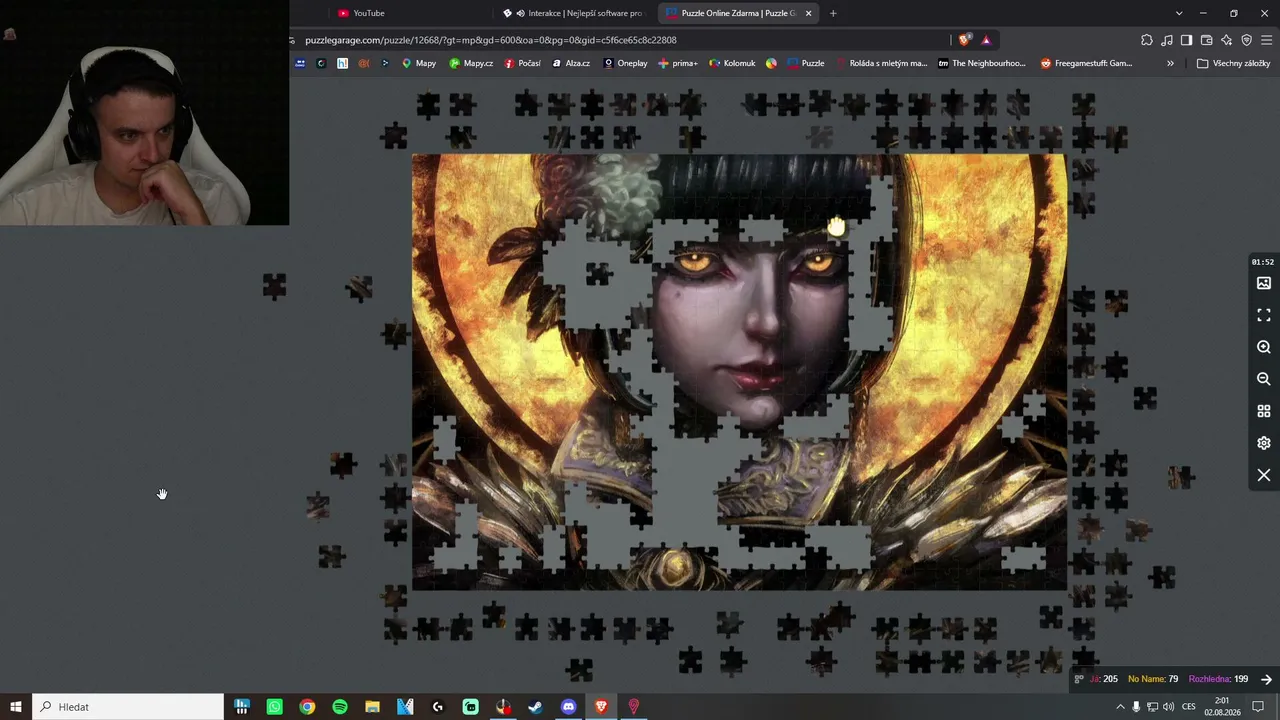This screenshot has height=720, width=1280.
Task: Open a new browser tab
Action: coord(833,13)
